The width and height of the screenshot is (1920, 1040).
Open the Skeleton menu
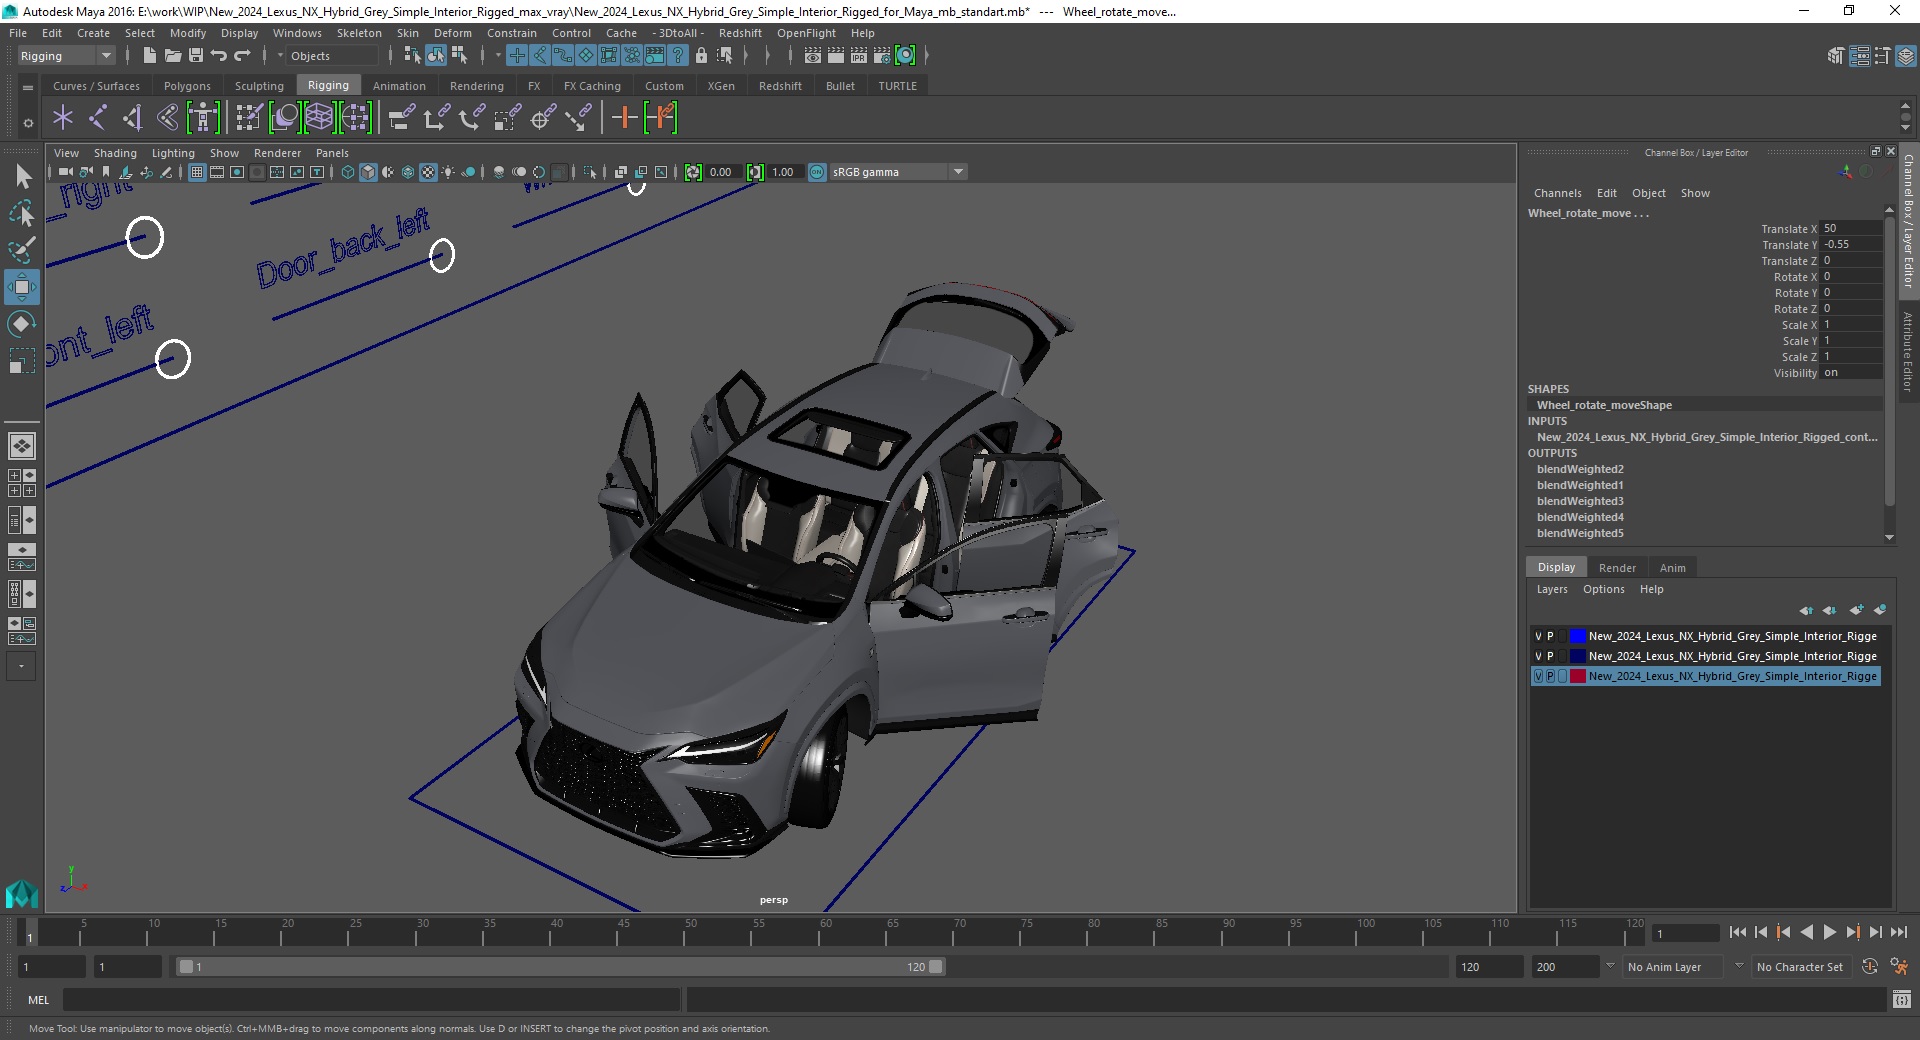[359, 33]
